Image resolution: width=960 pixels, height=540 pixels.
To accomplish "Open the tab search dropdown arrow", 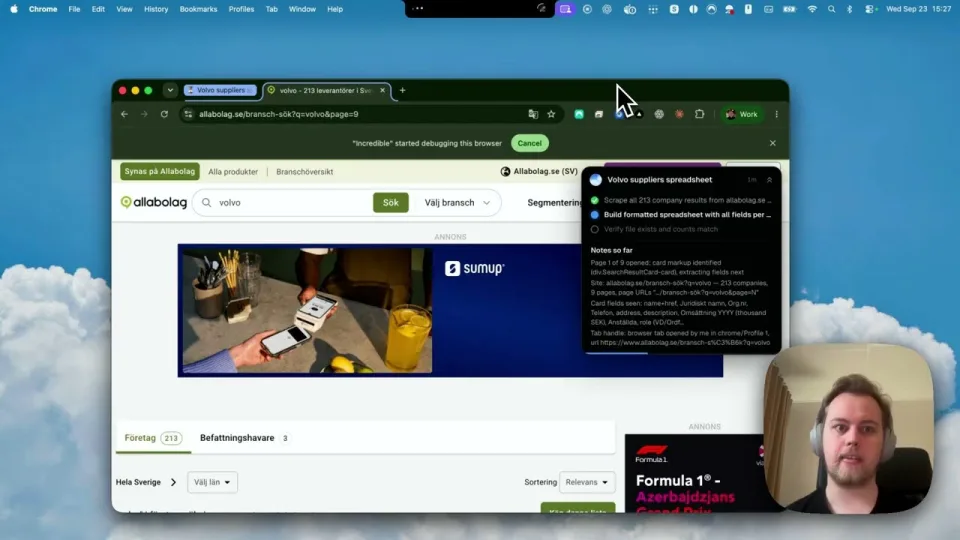I will [170, 90].
